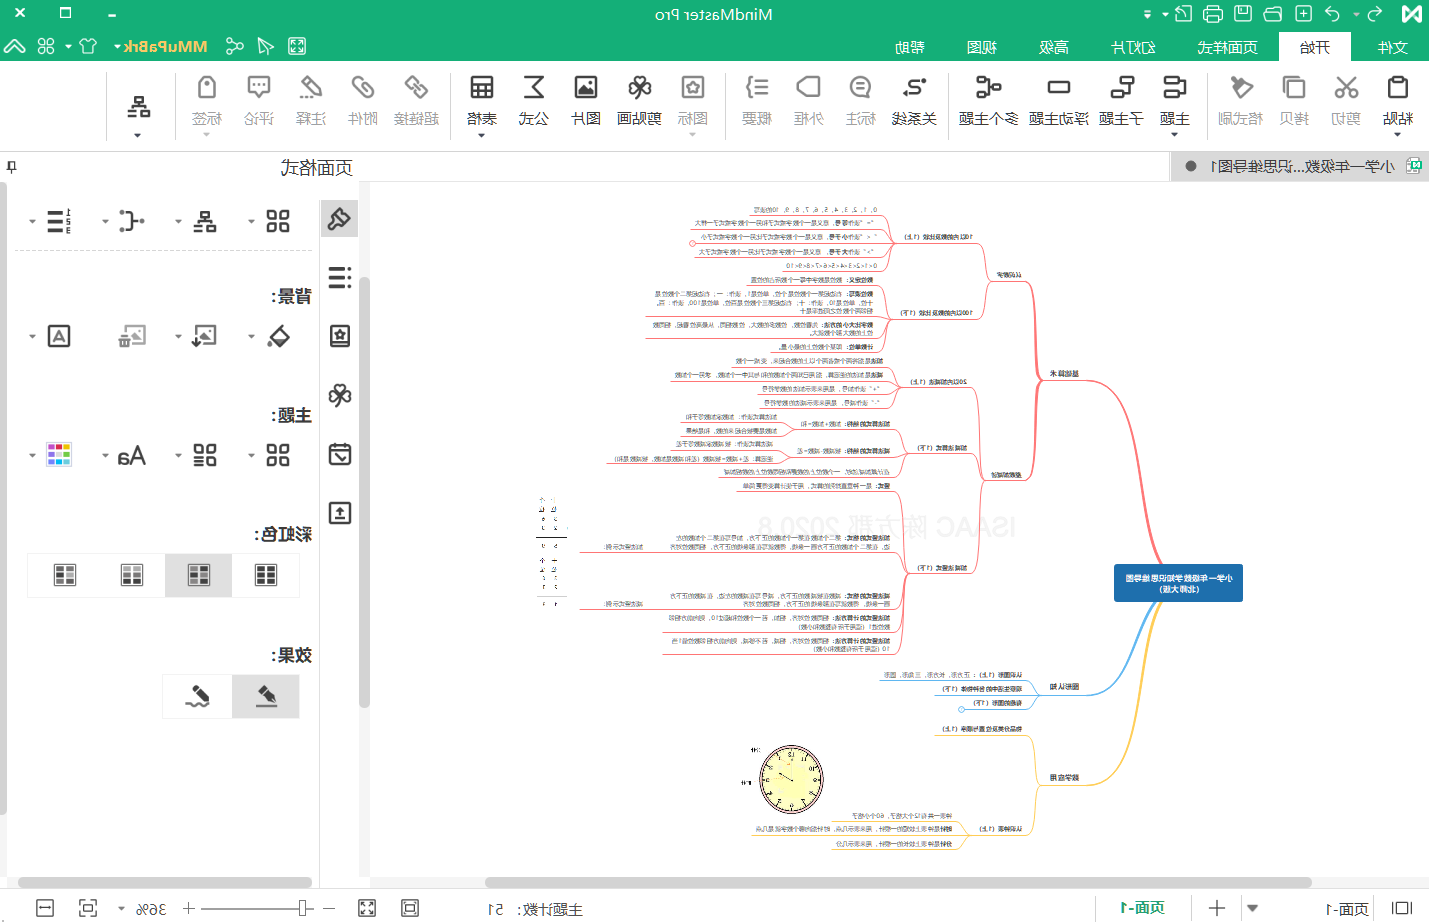Switch to the 幻灯片 ribbon tab
Viewport: 1429px width, 923px height.
click(1134, 47)
